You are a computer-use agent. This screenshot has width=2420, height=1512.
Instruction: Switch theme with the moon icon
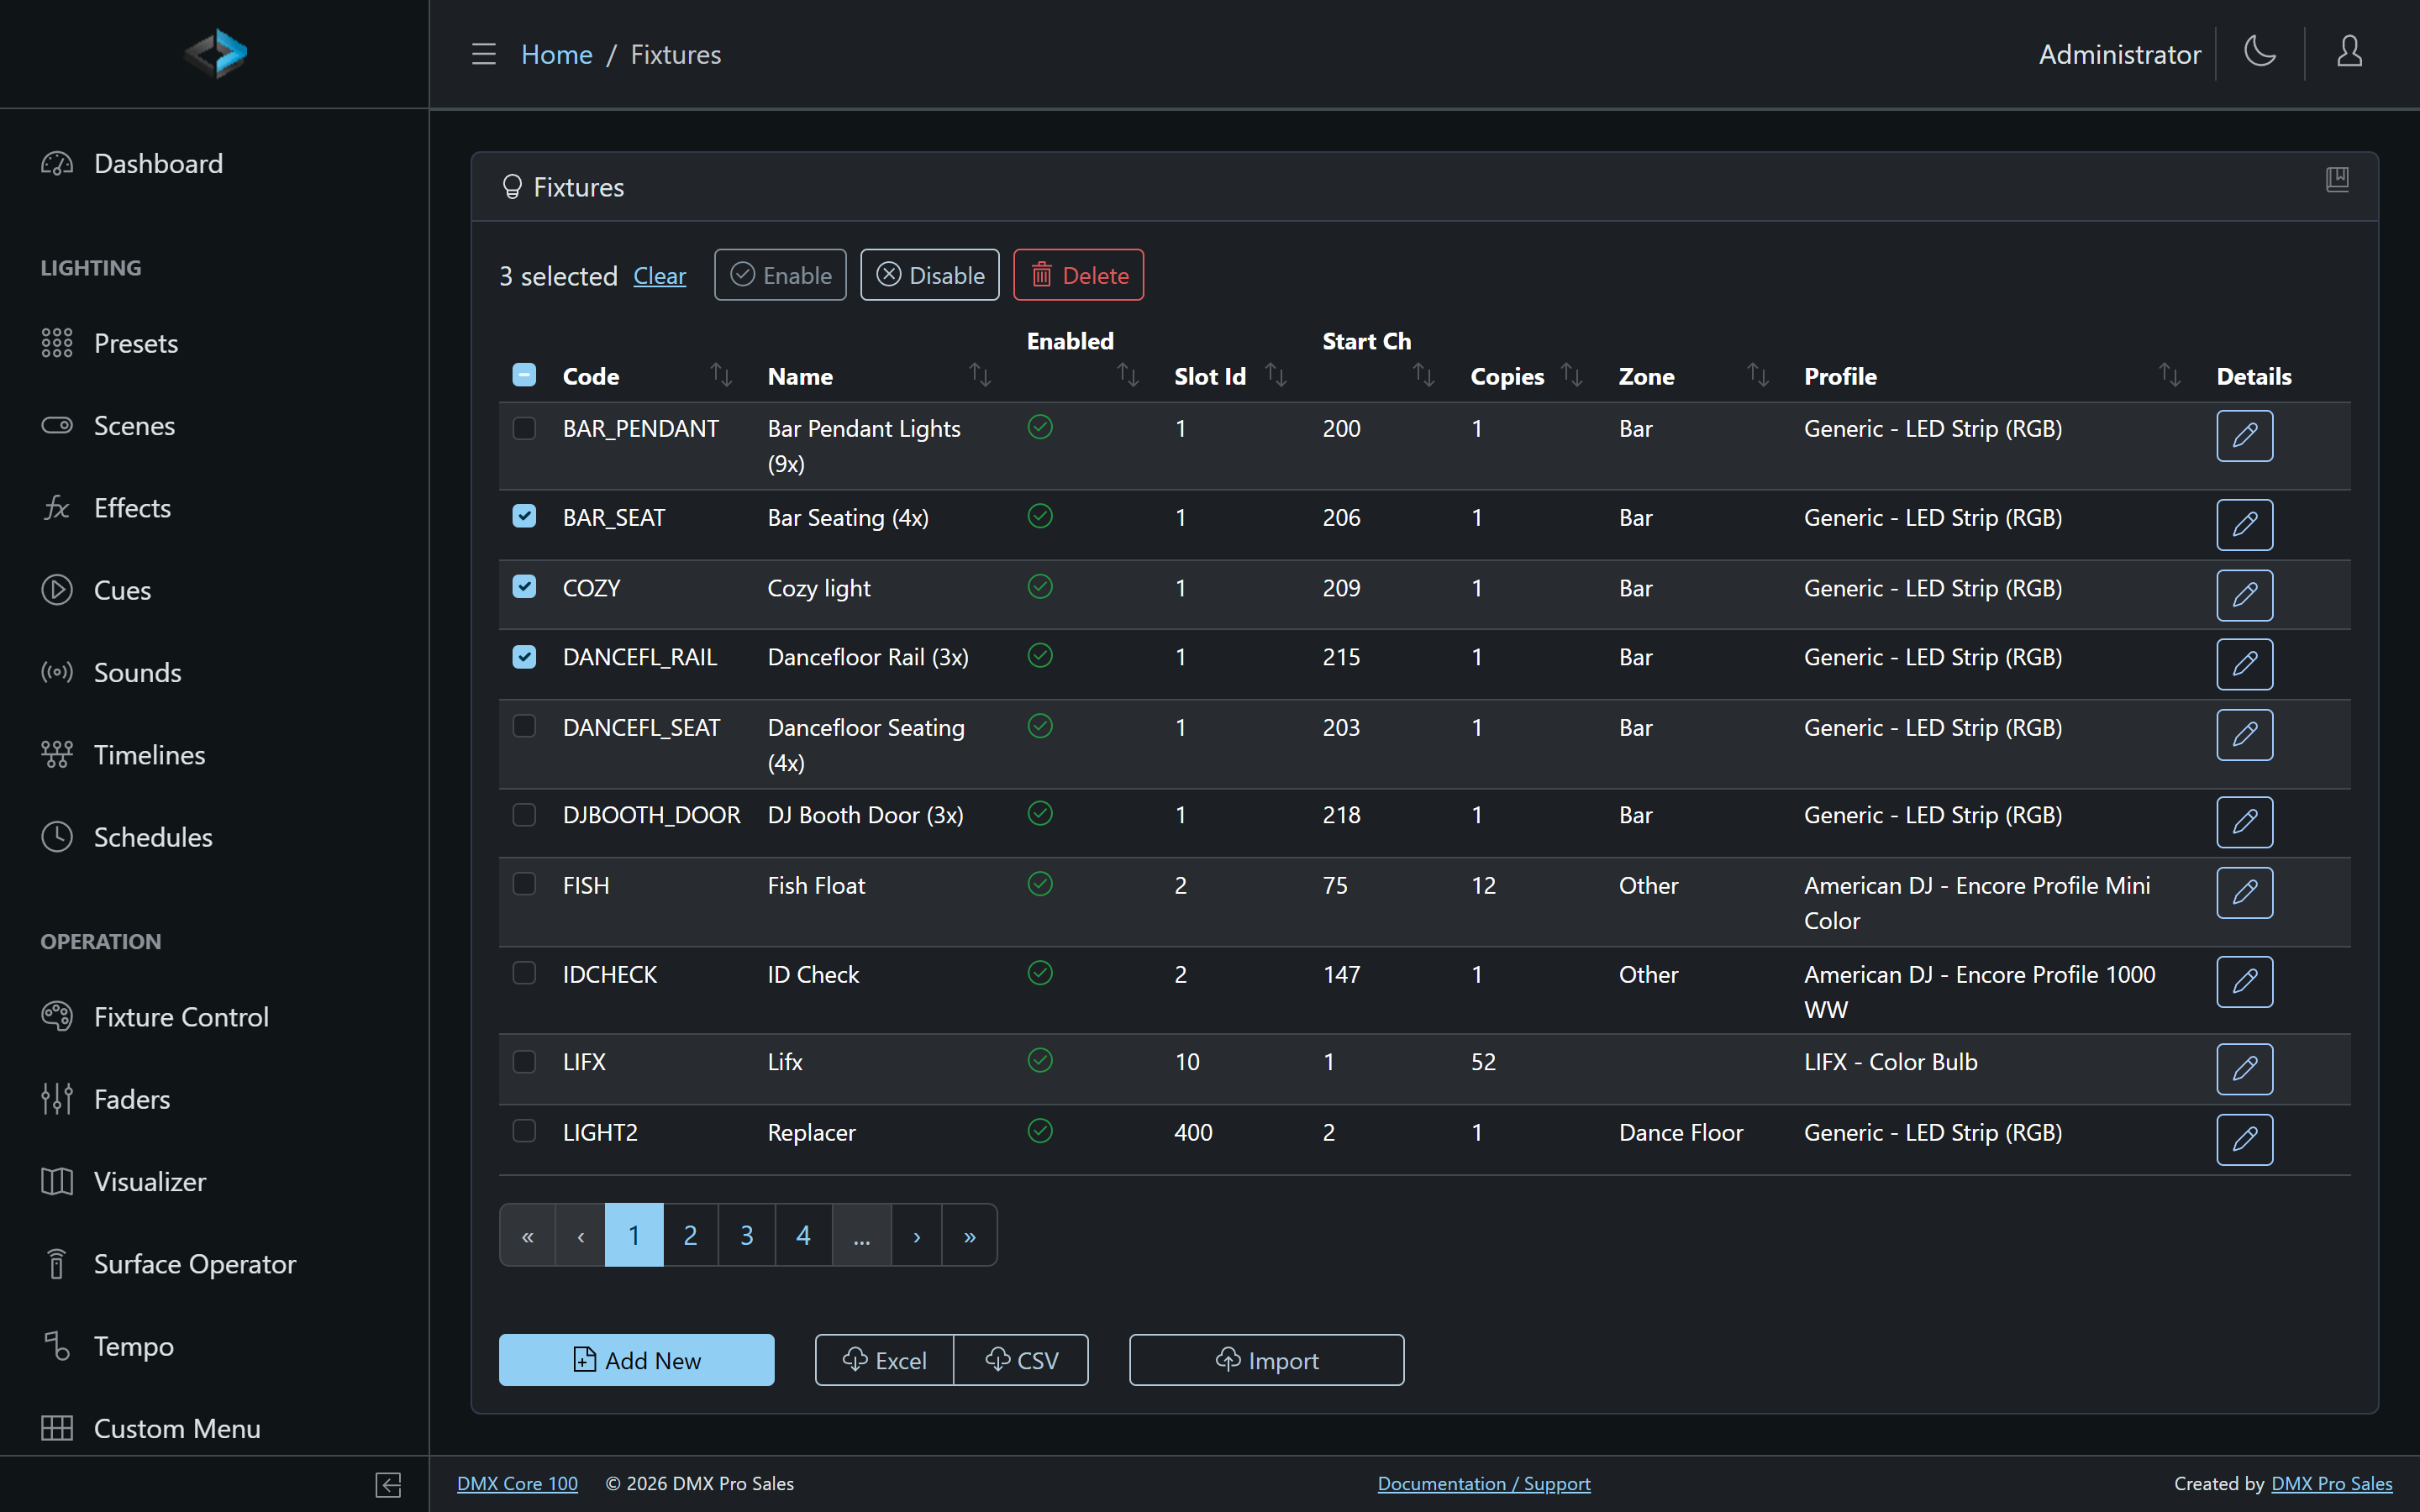click(x=2259, y=52)
